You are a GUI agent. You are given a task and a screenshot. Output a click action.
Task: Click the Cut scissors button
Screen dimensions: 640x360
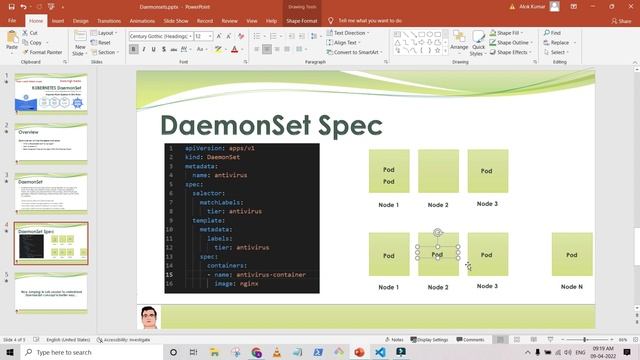tap(30, 33)
